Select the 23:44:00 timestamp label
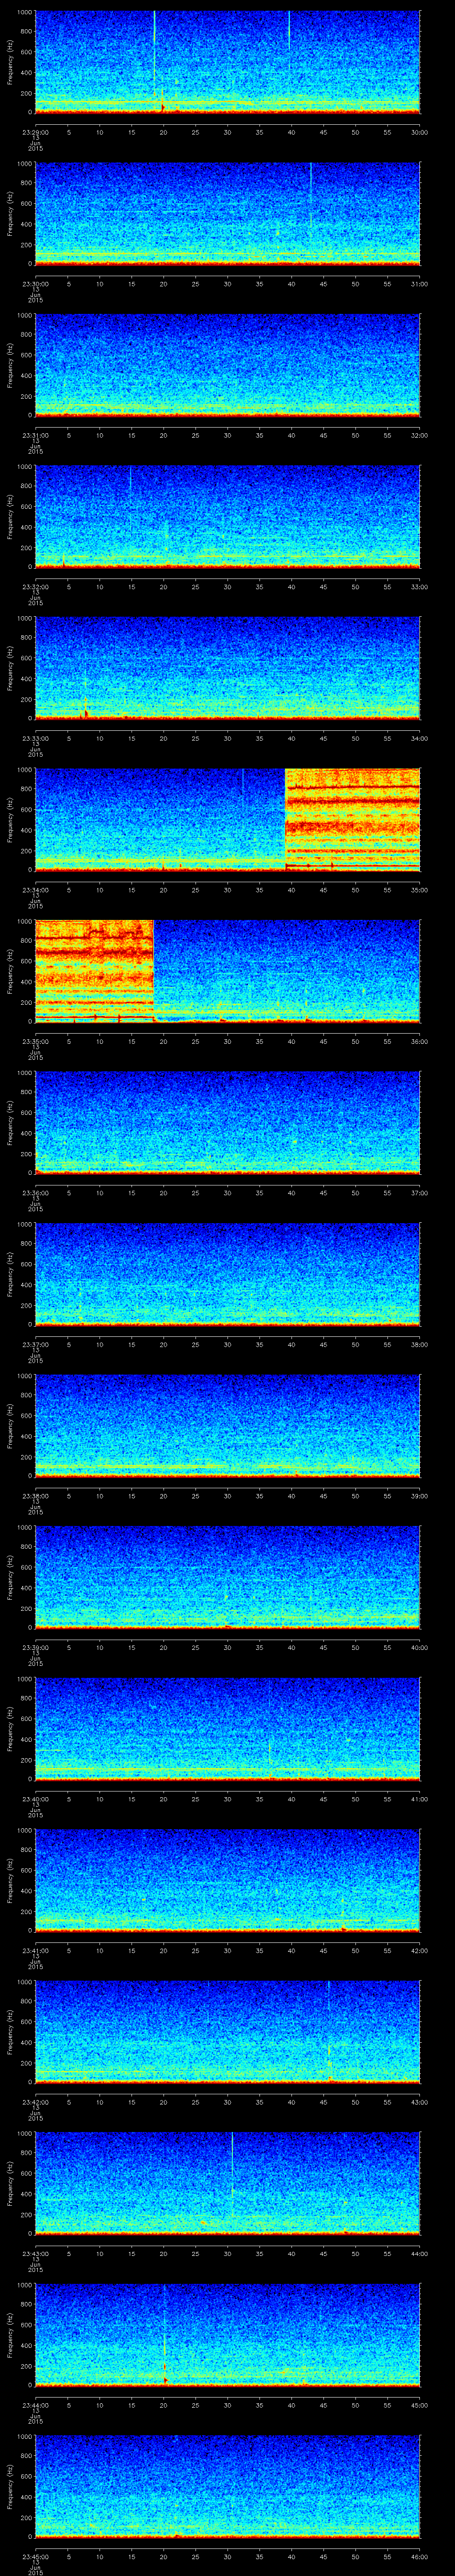Image resolution: width=455 pixels, height=2576 pixels. [x=35, y=2404]
